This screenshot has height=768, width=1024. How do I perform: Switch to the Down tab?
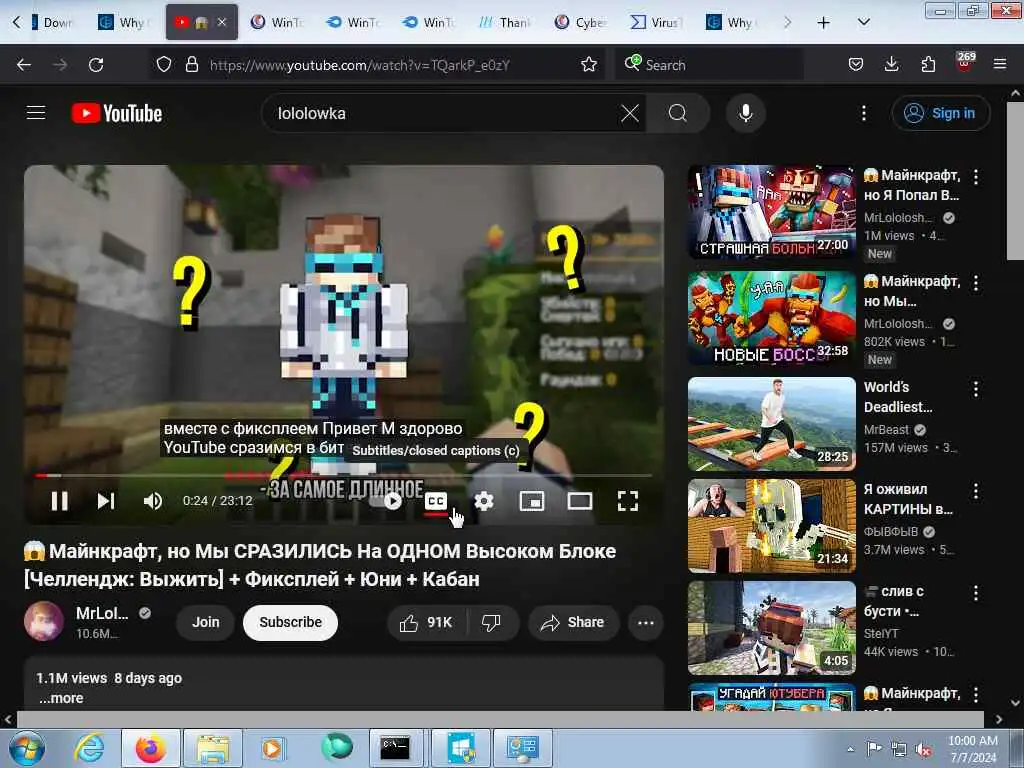pyautogui.click(x=52, y=23)
